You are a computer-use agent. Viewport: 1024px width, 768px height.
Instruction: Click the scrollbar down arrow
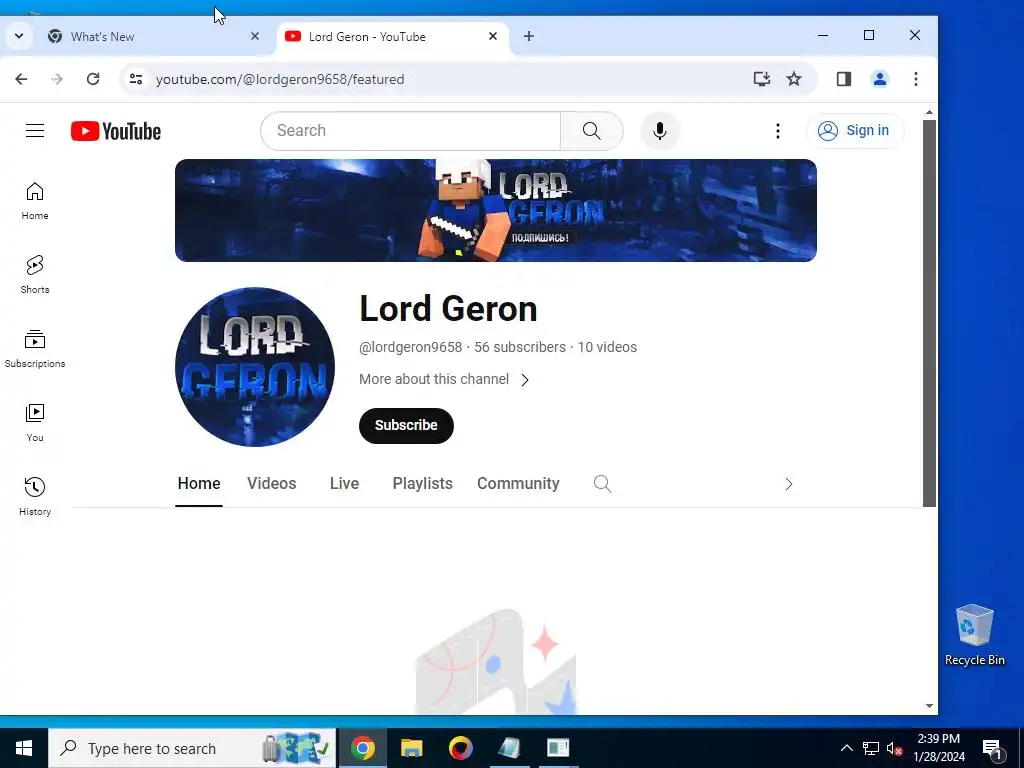(929, 706)
